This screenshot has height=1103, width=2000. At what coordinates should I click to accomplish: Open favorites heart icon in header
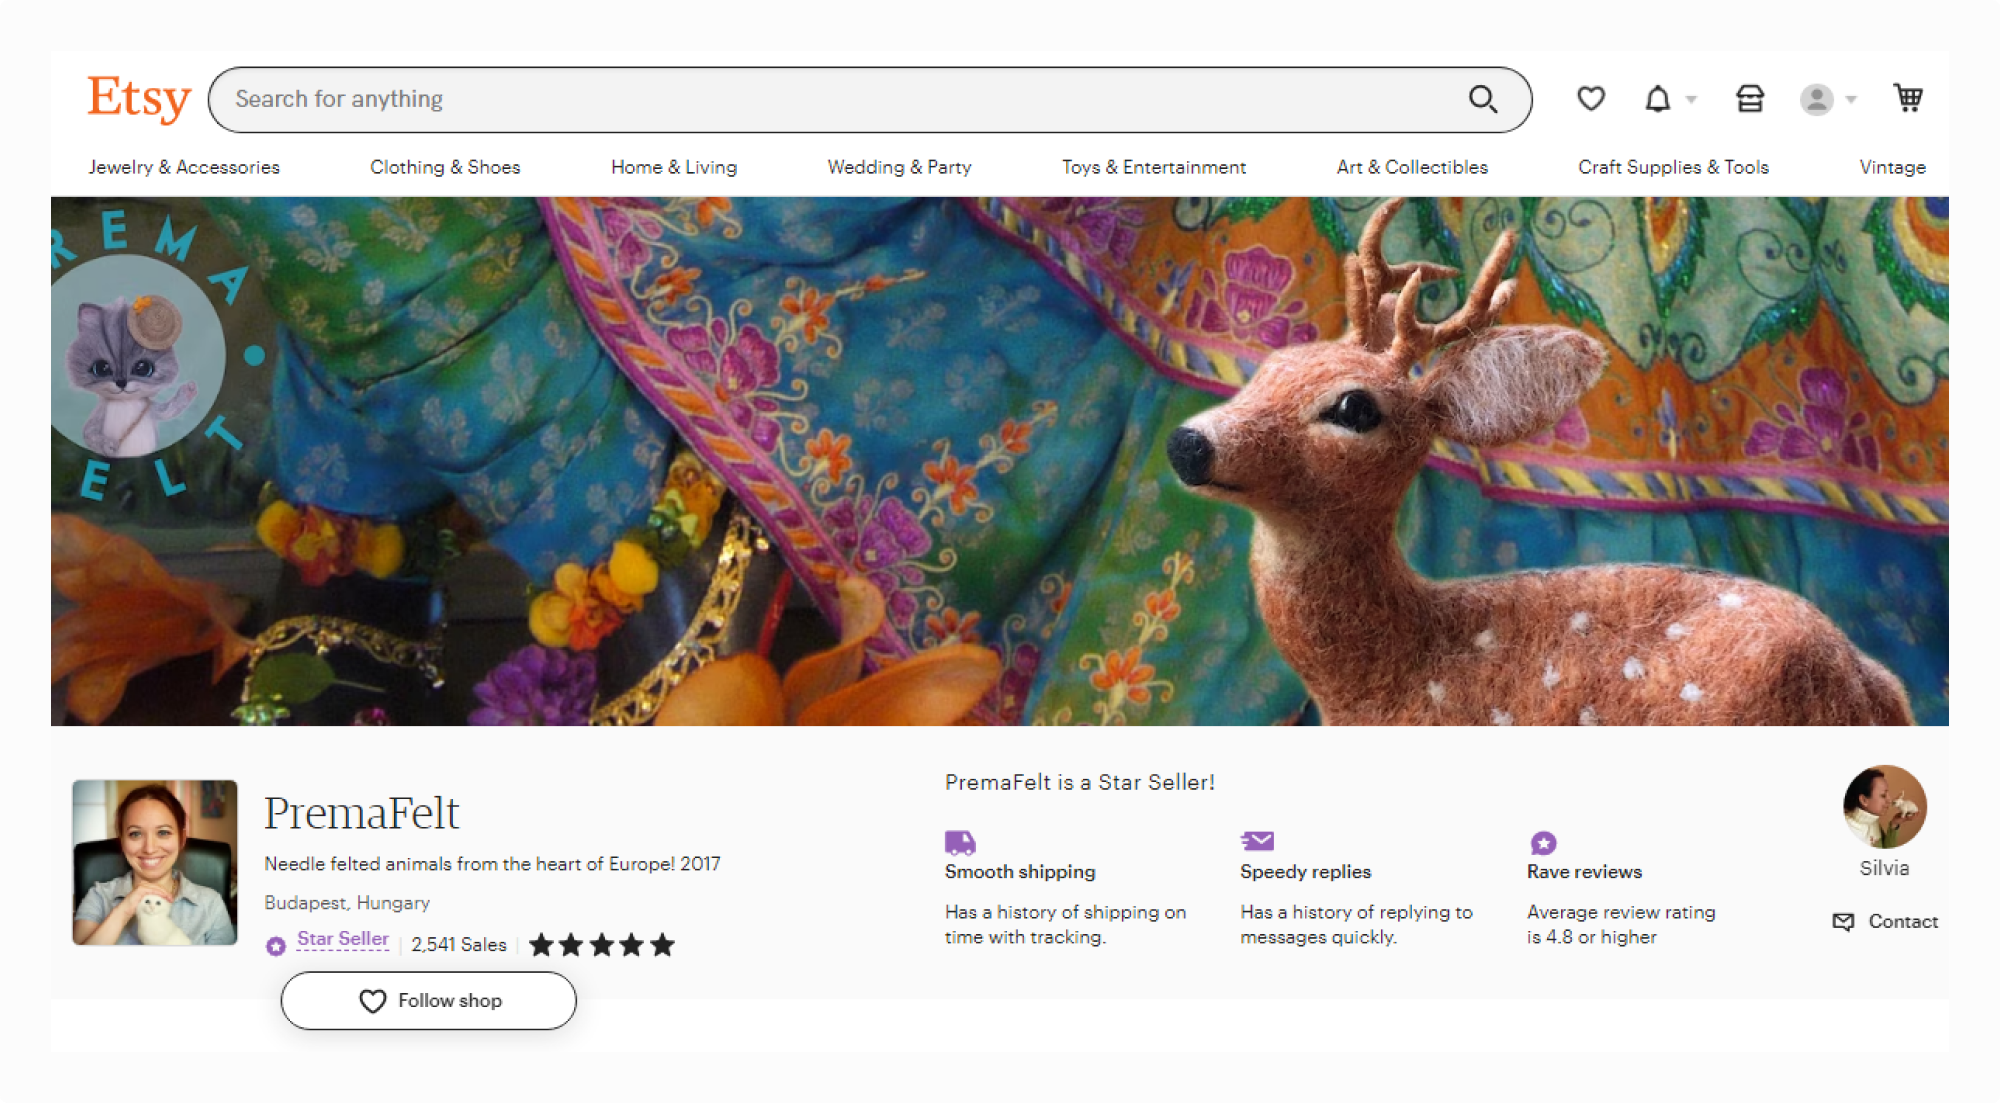pyautogui.click(x=1591, y=99)
